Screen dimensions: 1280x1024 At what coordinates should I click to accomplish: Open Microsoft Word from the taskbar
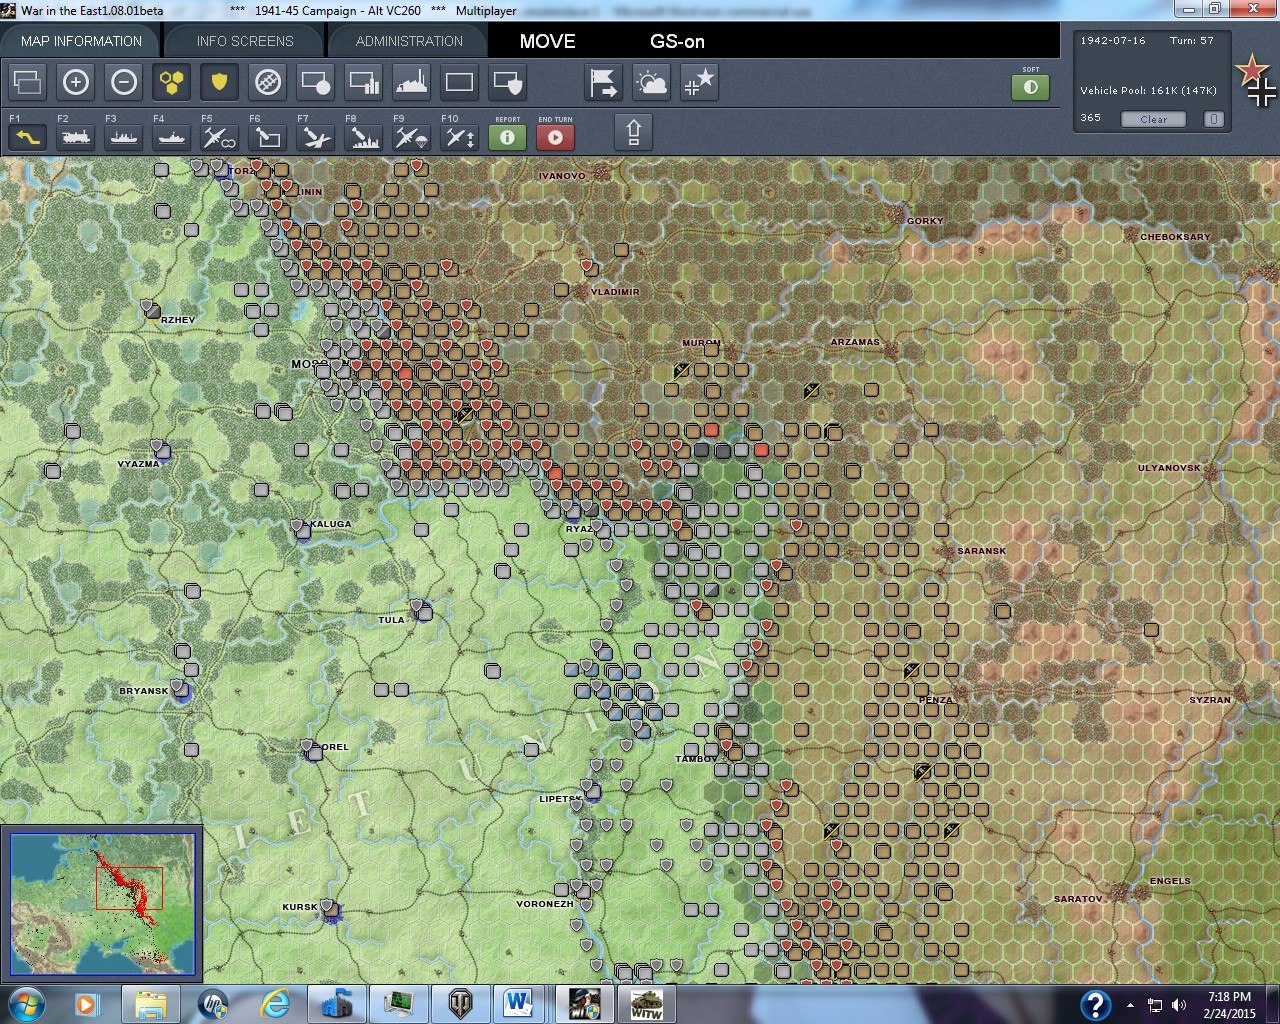tap(518, 1004)
